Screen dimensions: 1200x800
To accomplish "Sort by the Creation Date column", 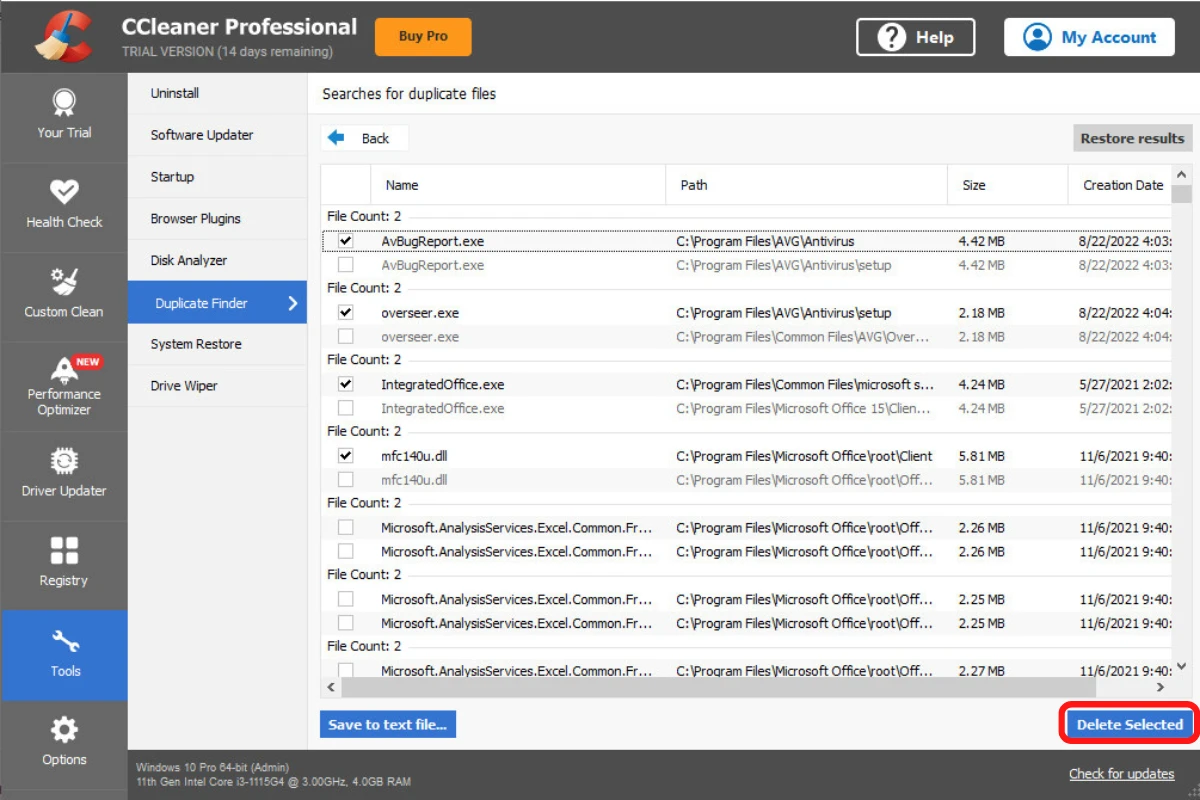I will pos(1120,185).
